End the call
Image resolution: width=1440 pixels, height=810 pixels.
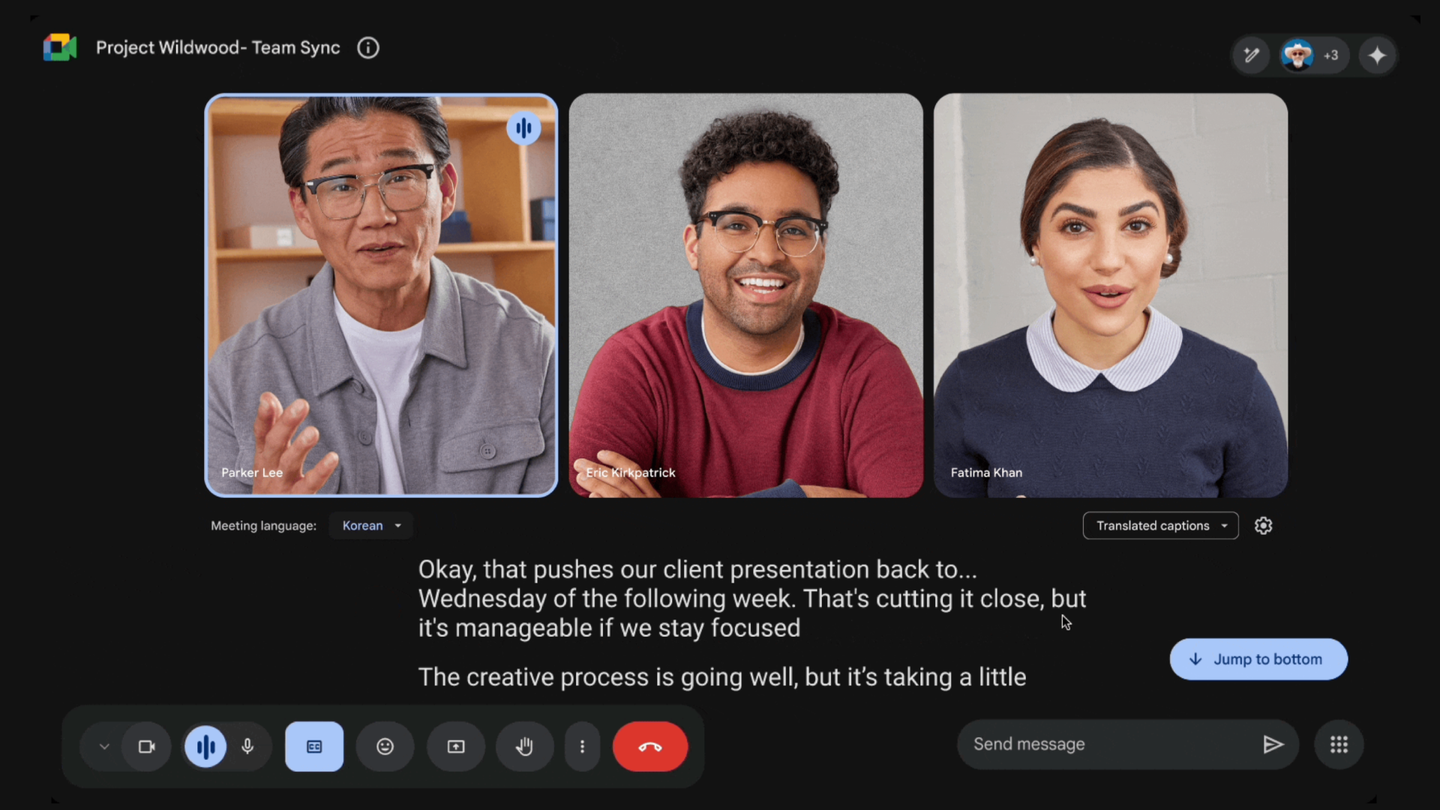tap(650, 745)
